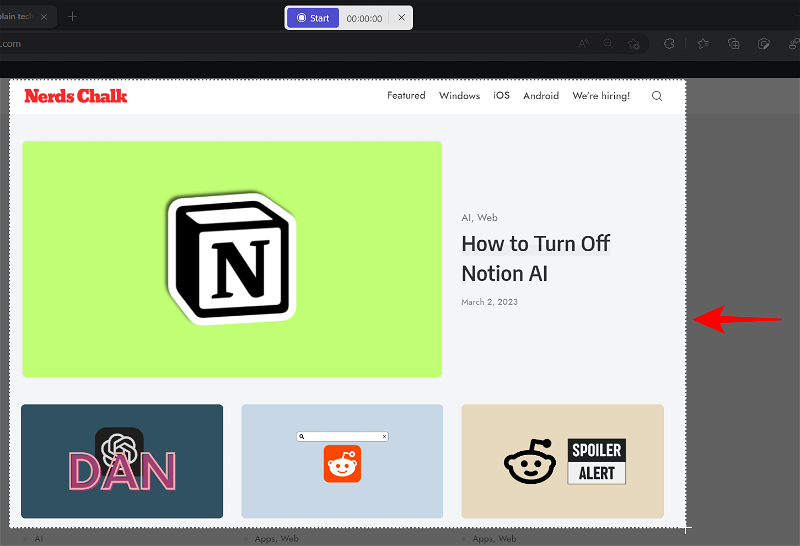
Task: Click the Nerds Chalk logo
Action: [x=76, y=96]
